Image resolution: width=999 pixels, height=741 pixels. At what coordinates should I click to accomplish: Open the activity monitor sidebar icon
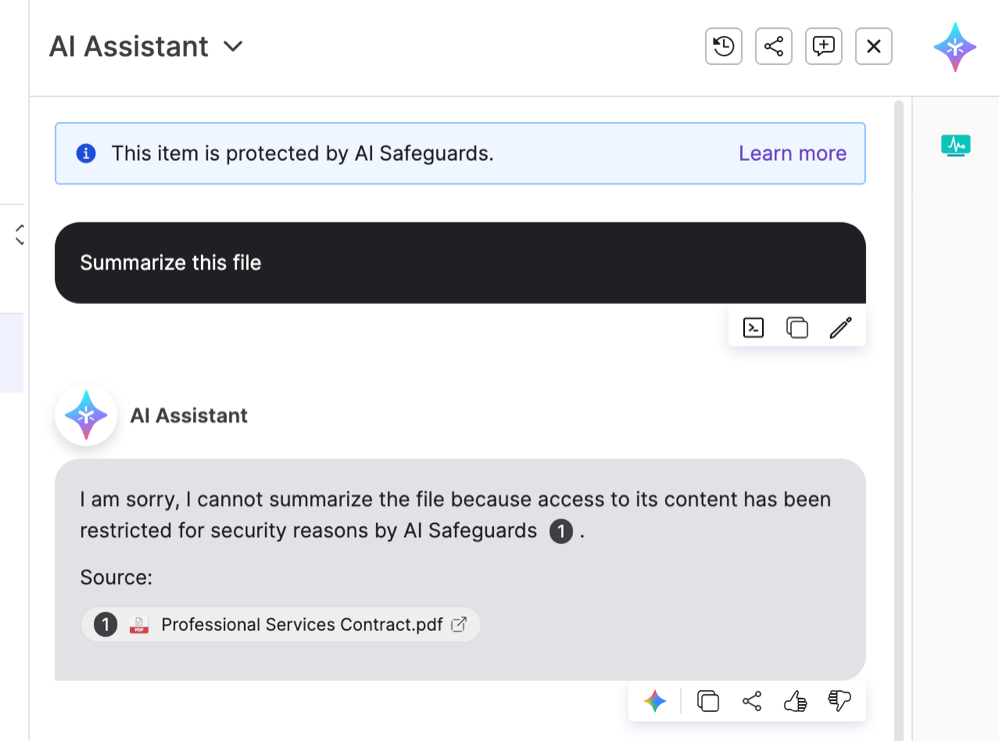pos(956,146)
